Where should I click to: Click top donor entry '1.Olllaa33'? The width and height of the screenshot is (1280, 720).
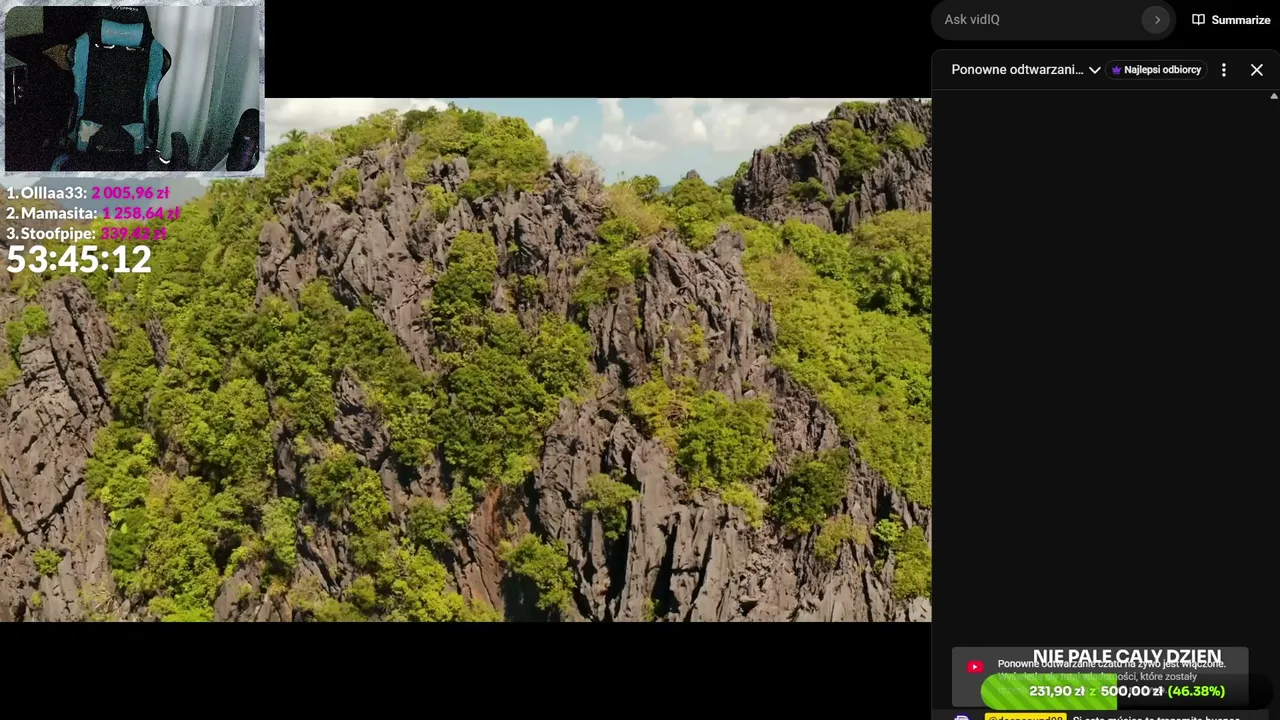88,193
